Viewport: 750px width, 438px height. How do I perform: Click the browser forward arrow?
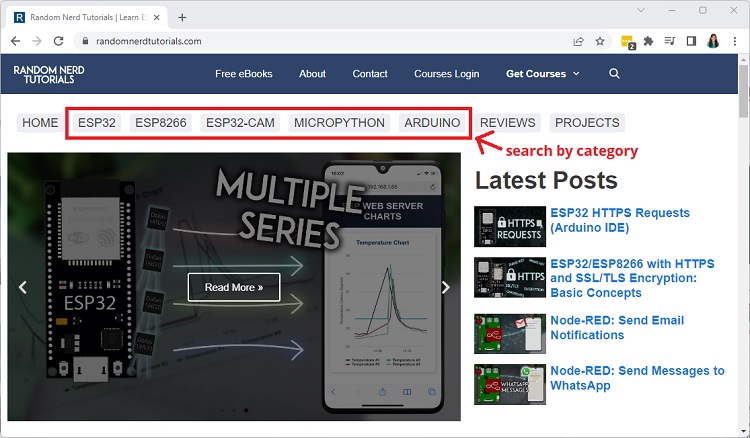coord(37,41)
